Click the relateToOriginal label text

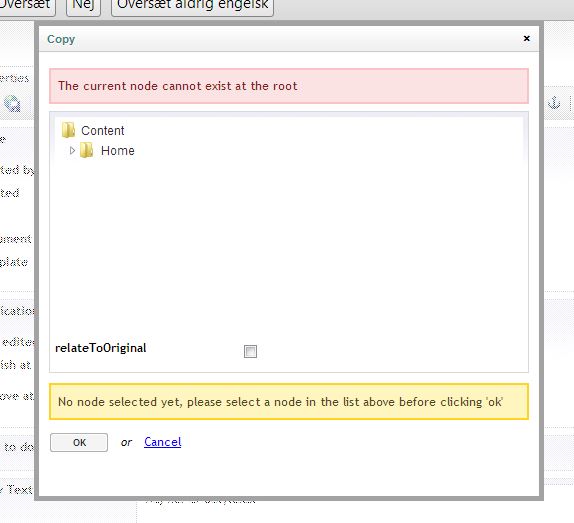(101, 348)
